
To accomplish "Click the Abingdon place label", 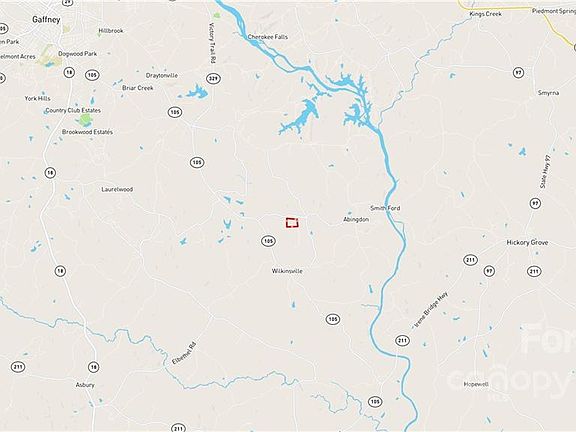I will 356,219.
